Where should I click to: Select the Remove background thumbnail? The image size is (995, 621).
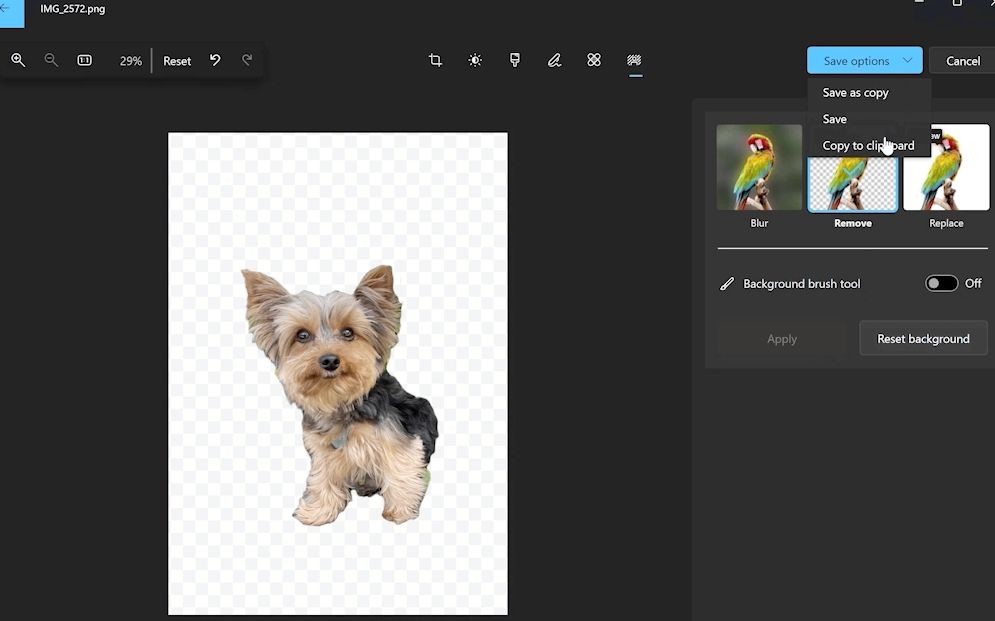[853, 184]
